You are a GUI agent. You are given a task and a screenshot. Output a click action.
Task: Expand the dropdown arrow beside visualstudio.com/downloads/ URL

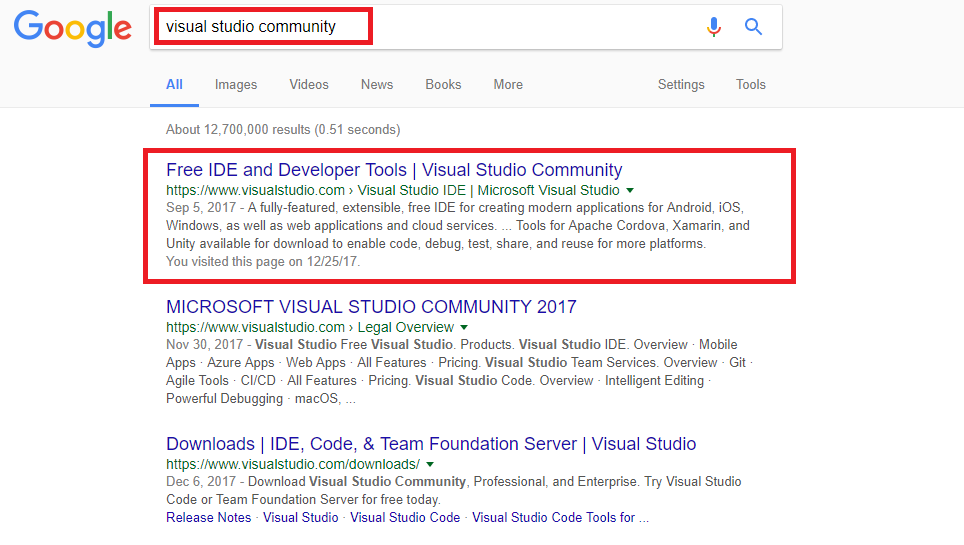[x=430, y=465]
